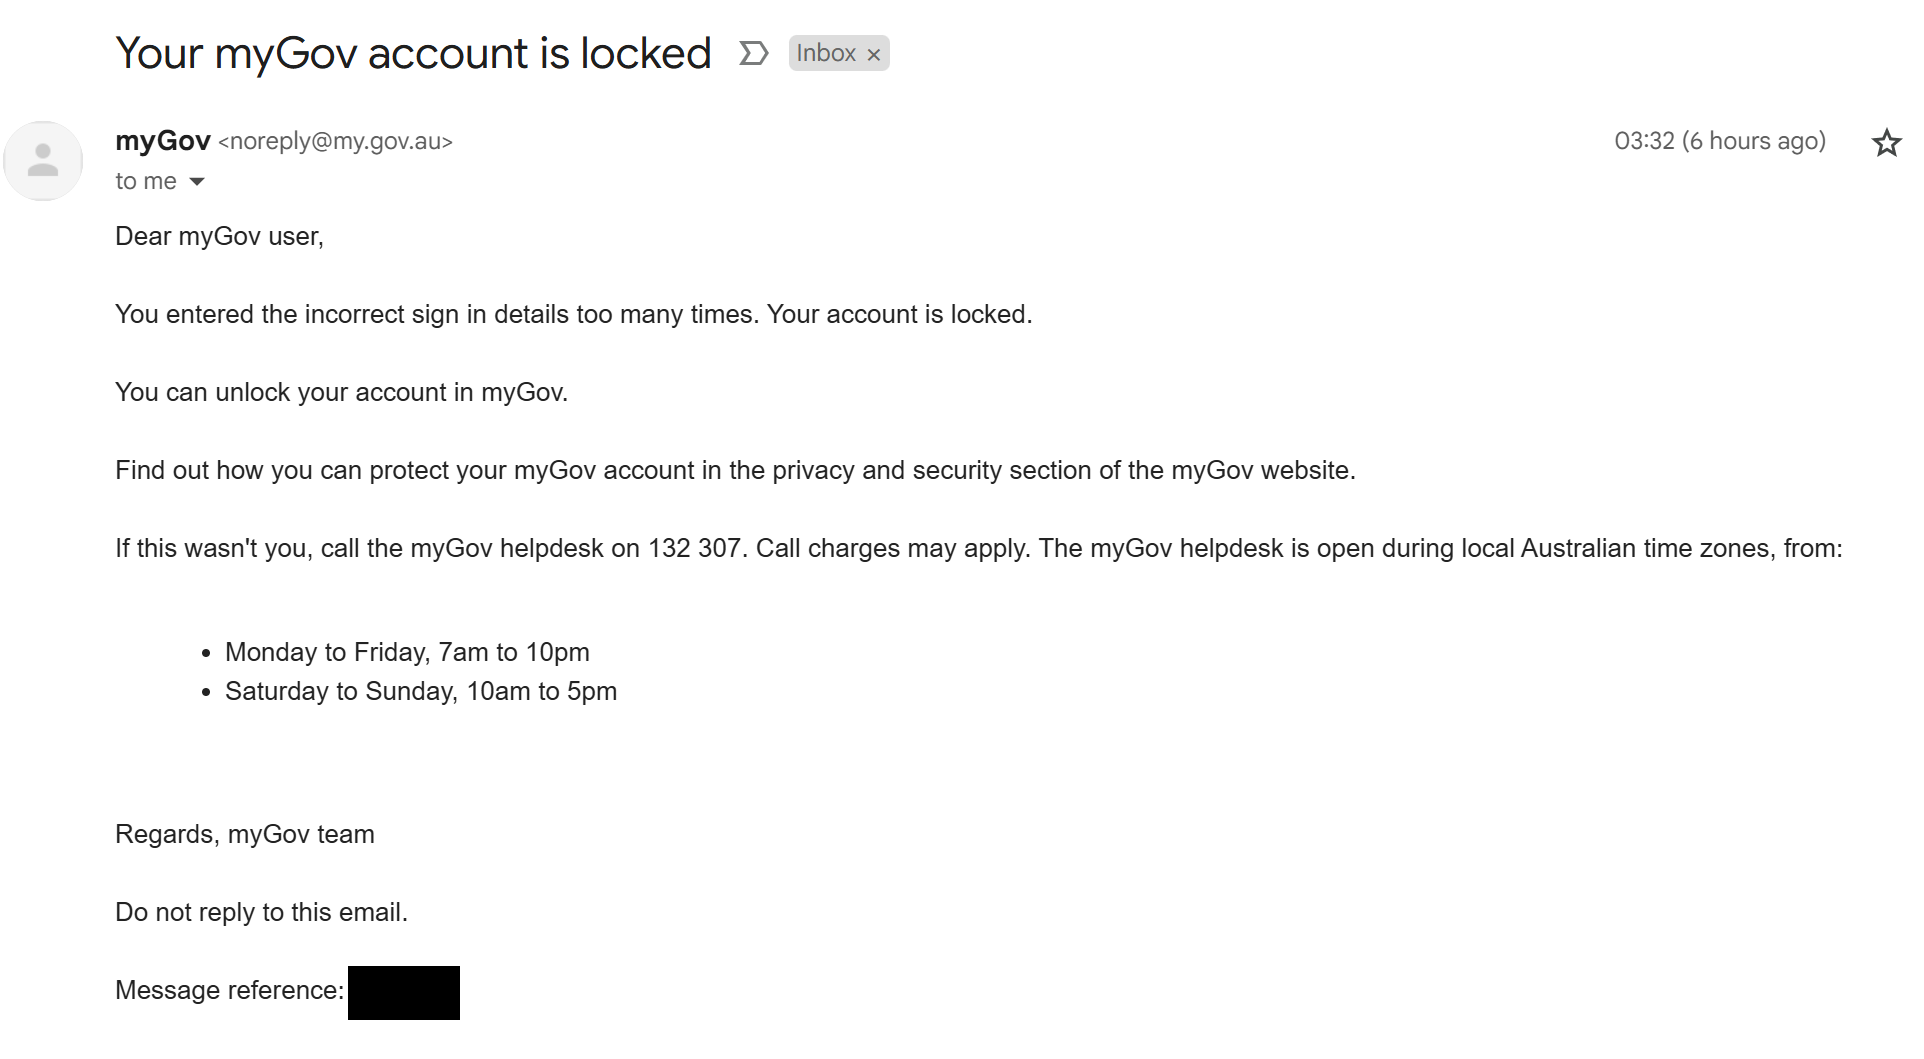
Task: Open the sender's profile avatar
Action: (43, 161)
